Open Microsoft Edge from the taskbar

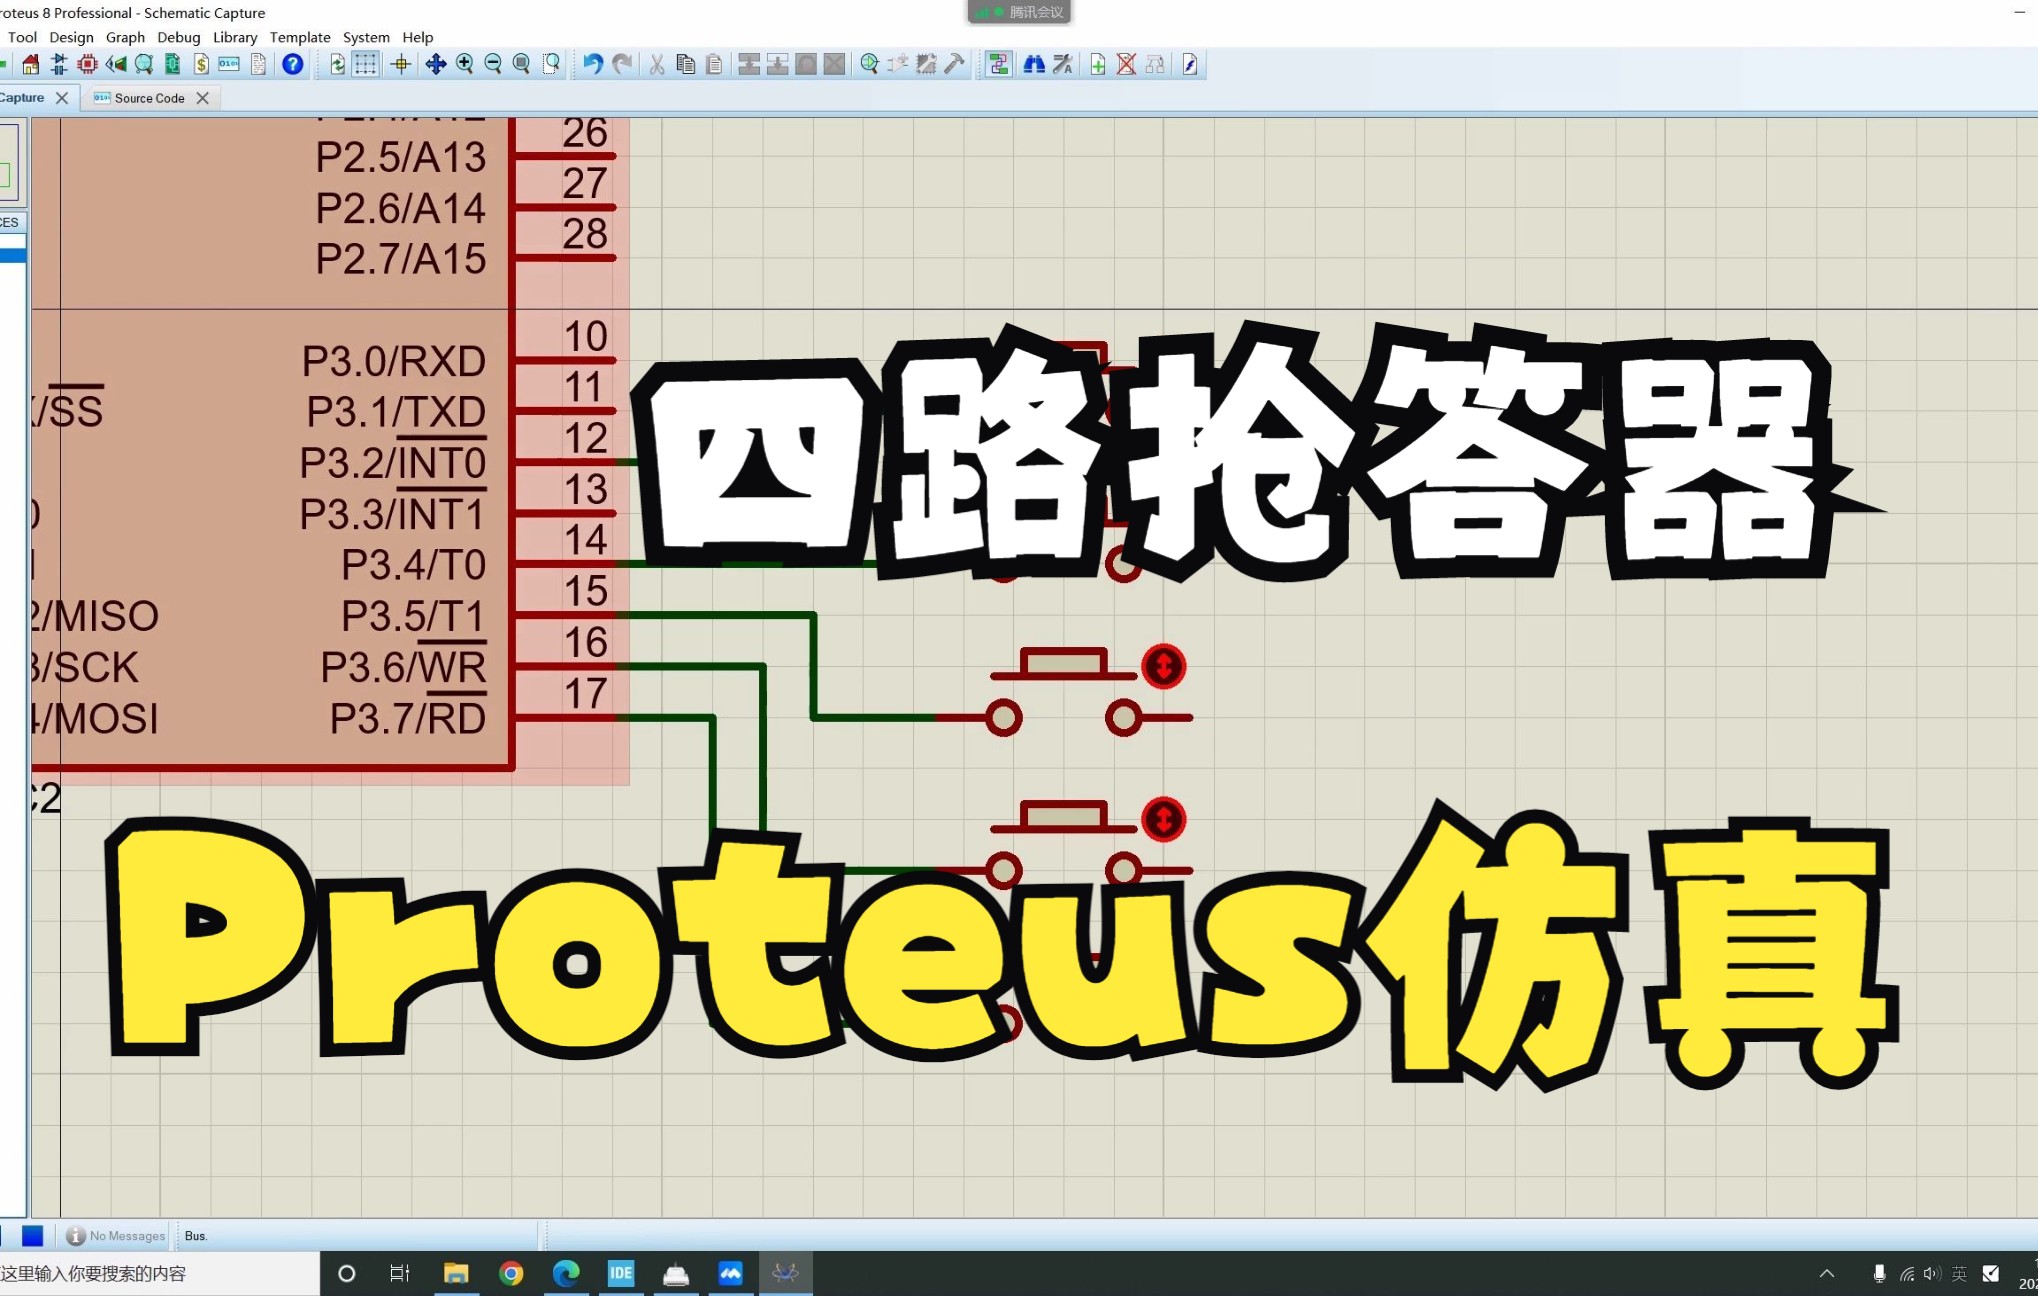[x=566, y=1273]
